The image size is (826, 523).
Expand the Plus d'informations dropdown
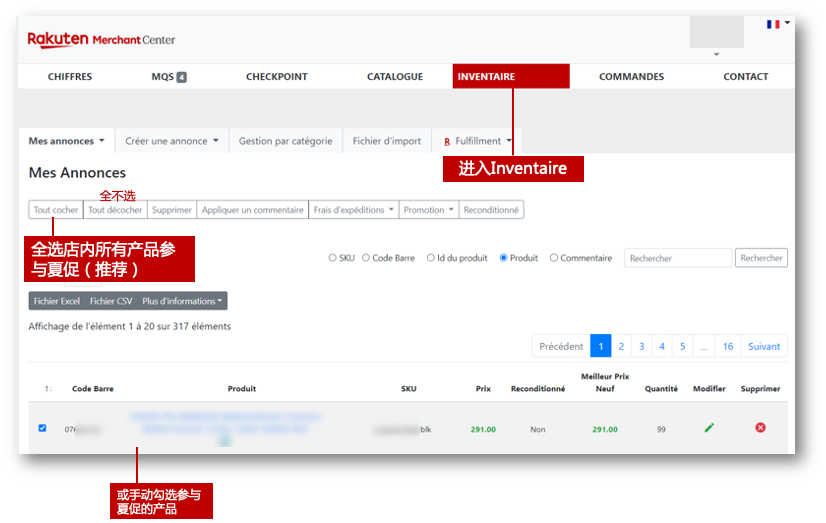(182, 301)
